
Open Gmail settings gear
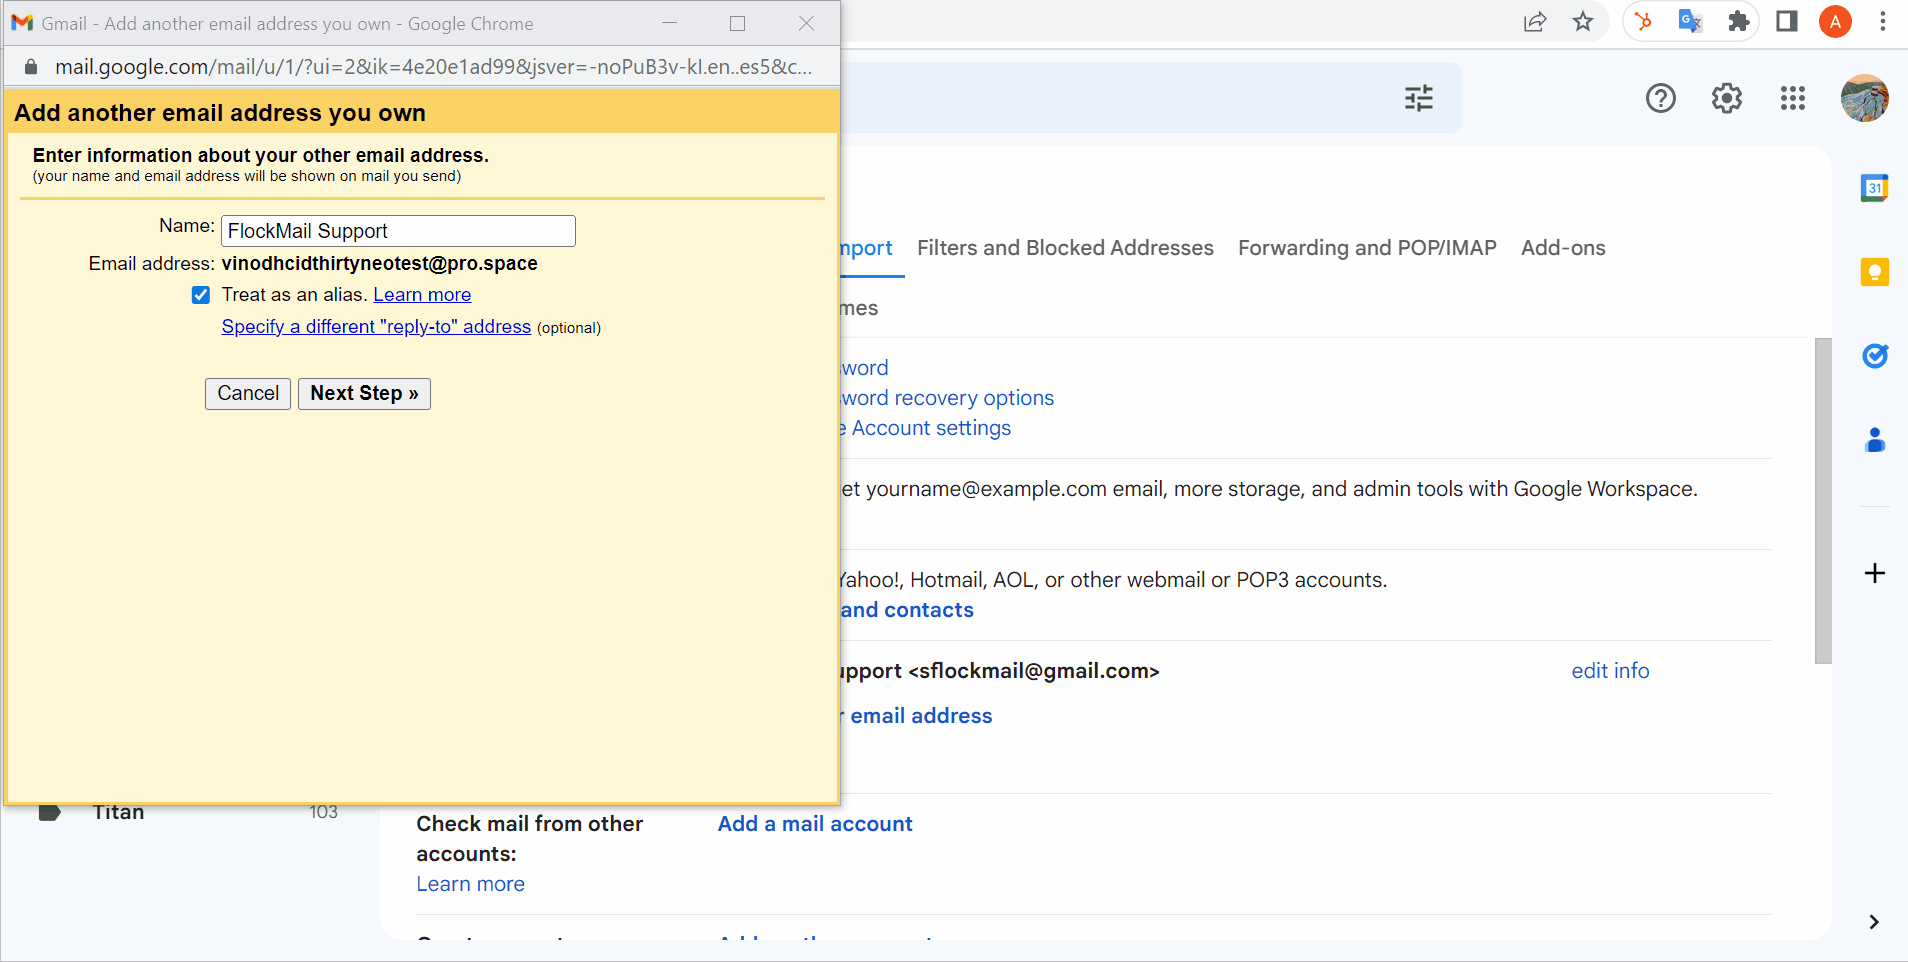pos(1726,98)
